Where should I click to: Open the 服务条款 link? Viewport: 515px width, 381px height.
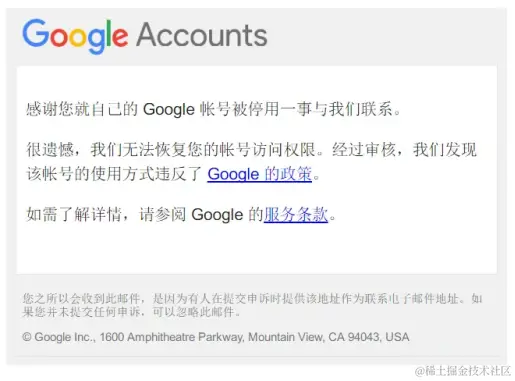pos(296,214)
